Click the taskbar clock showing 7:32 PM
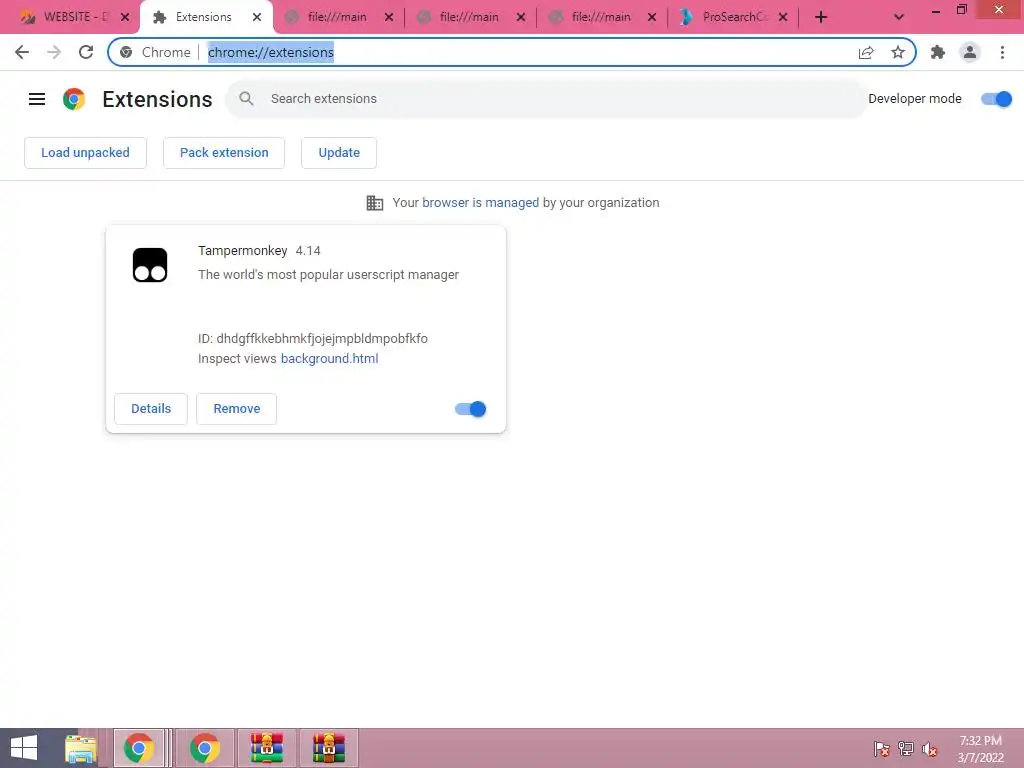The image size is (1024, 768). [x=980, y=748]
